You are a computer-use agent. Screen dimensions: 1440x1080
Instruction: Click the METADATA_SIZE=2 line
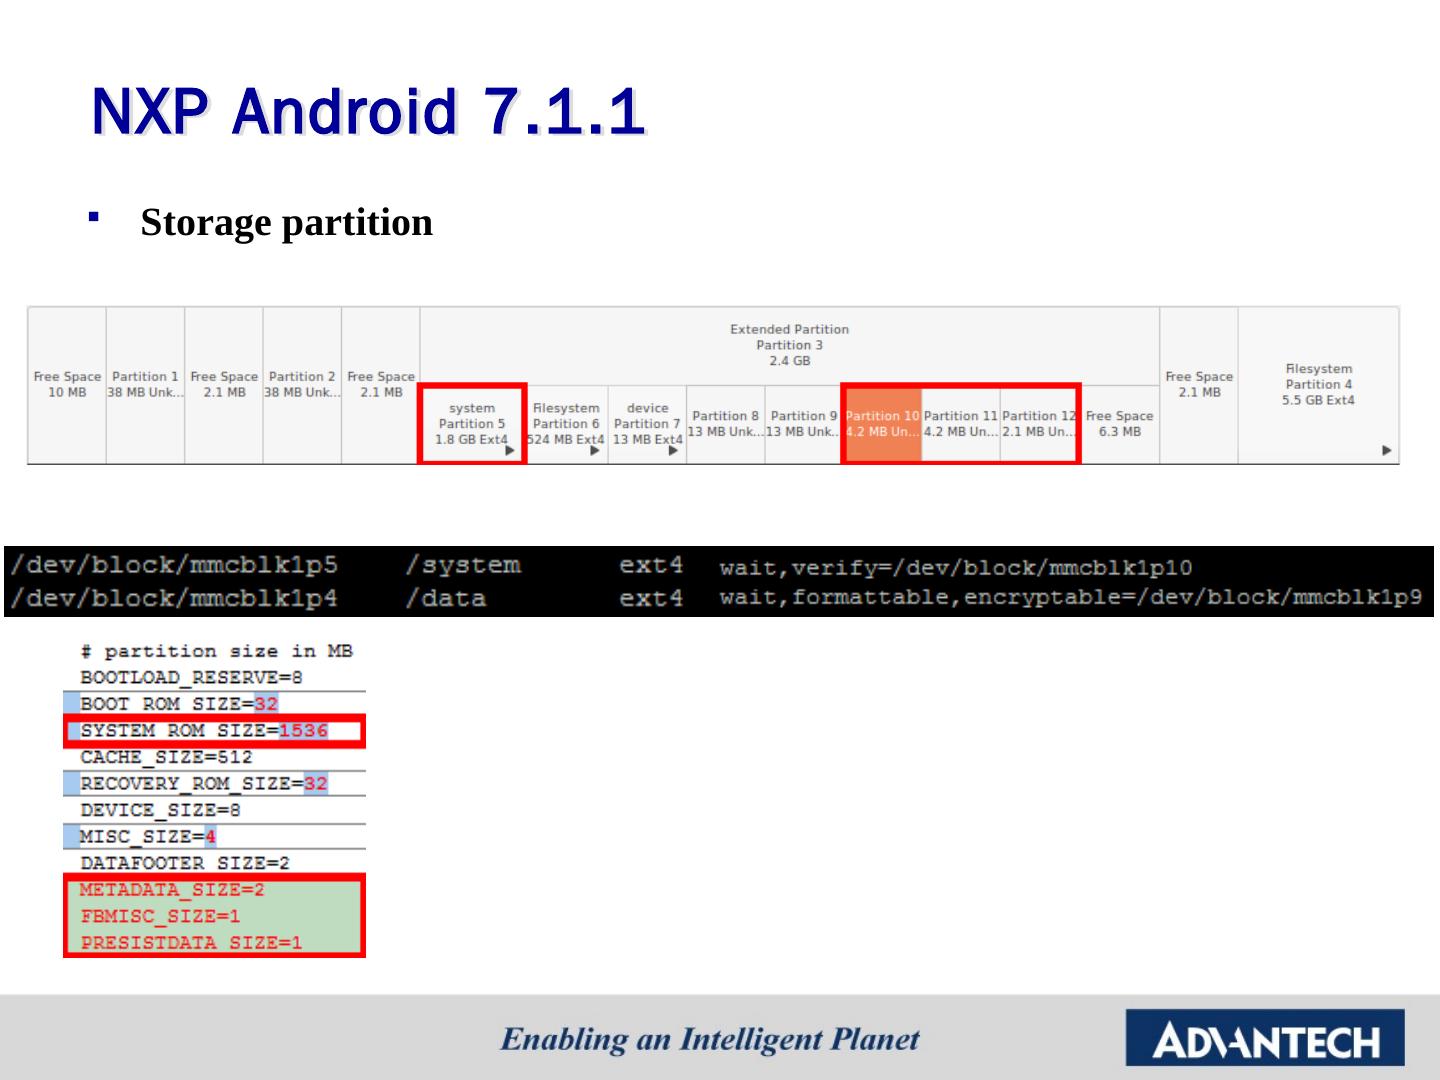pos(172,889)
